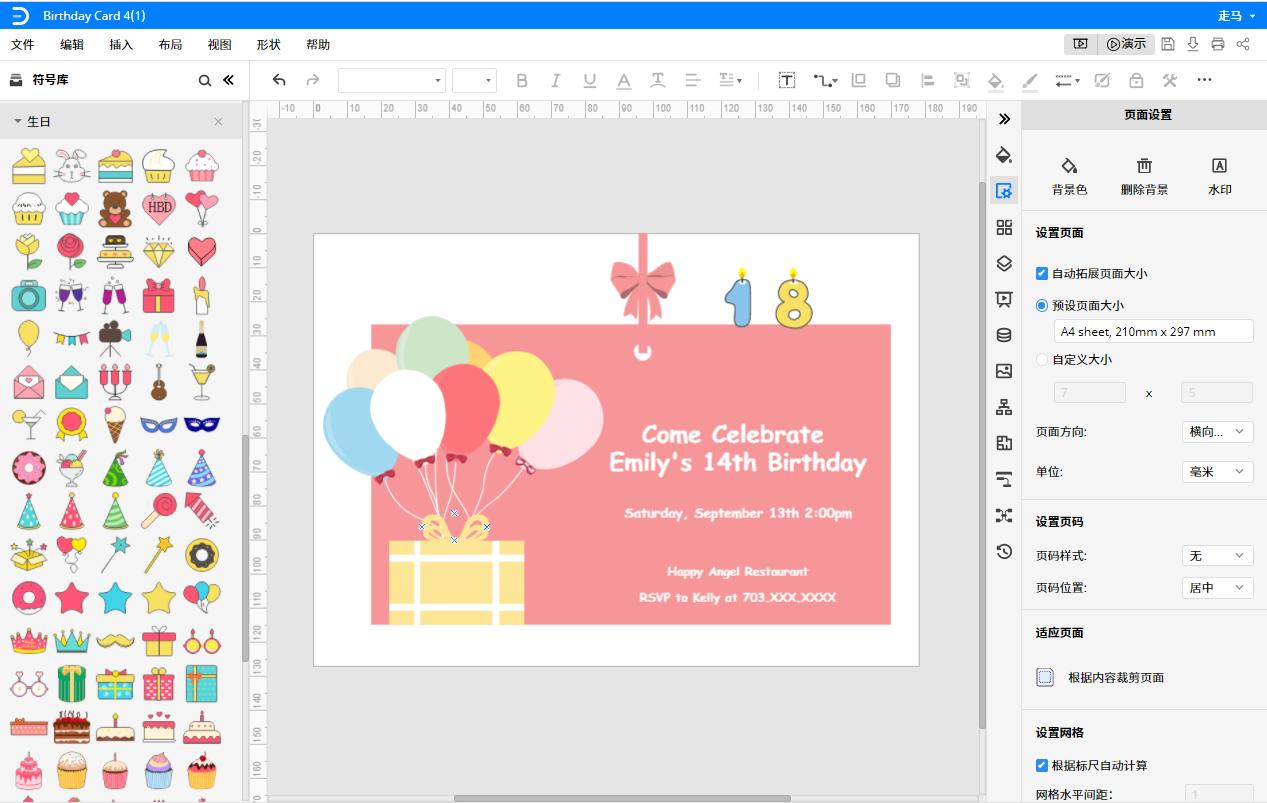Click the lock icon in toolbar
The width and height of the screenshot is (1267, 803).
tap(1136, 80)
